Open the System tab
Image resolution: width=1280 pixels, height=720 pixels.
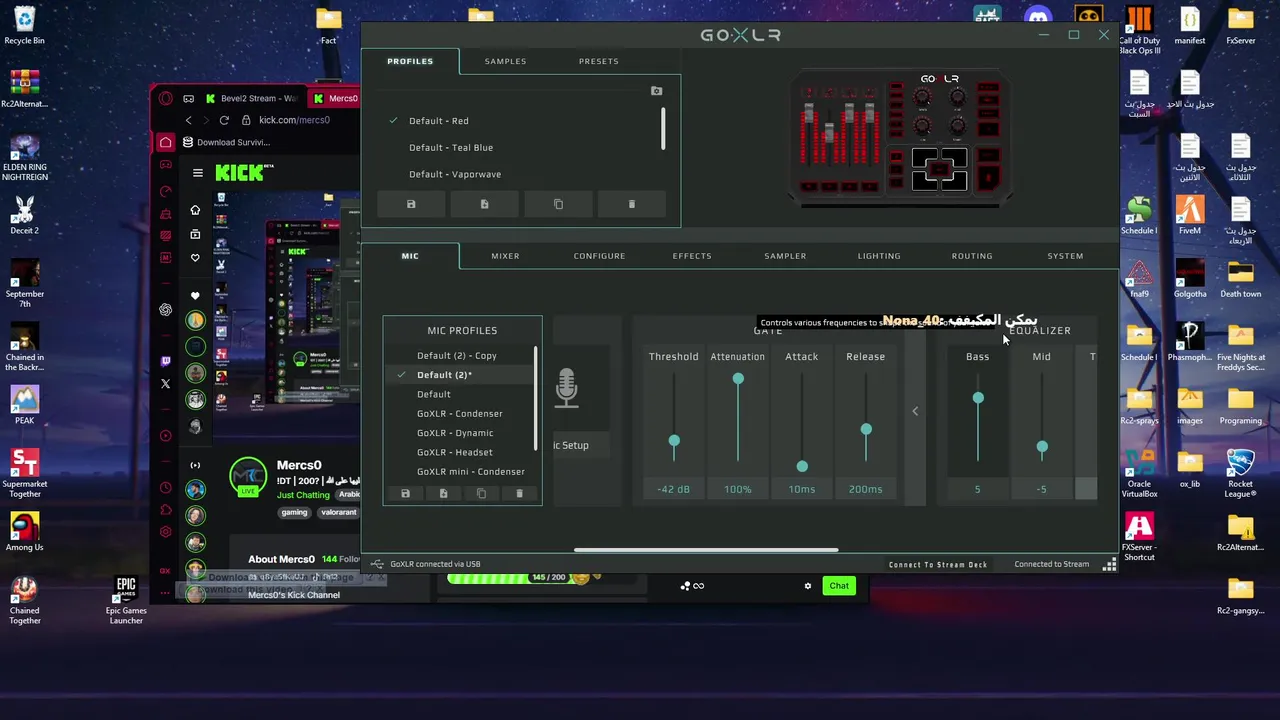(1065, 256)
